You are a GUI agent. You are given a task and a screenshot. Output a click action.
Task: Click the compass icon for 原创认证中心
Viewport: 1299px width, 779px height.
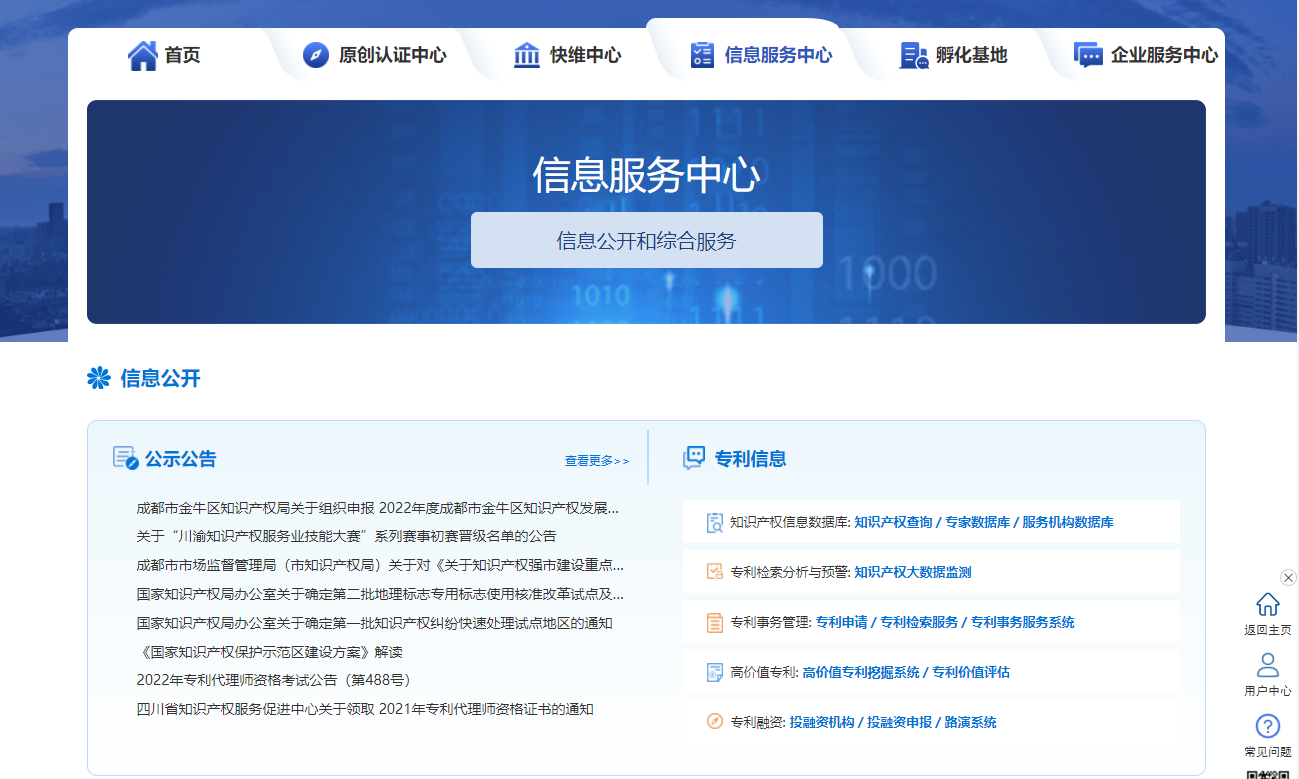click(316, 55)
